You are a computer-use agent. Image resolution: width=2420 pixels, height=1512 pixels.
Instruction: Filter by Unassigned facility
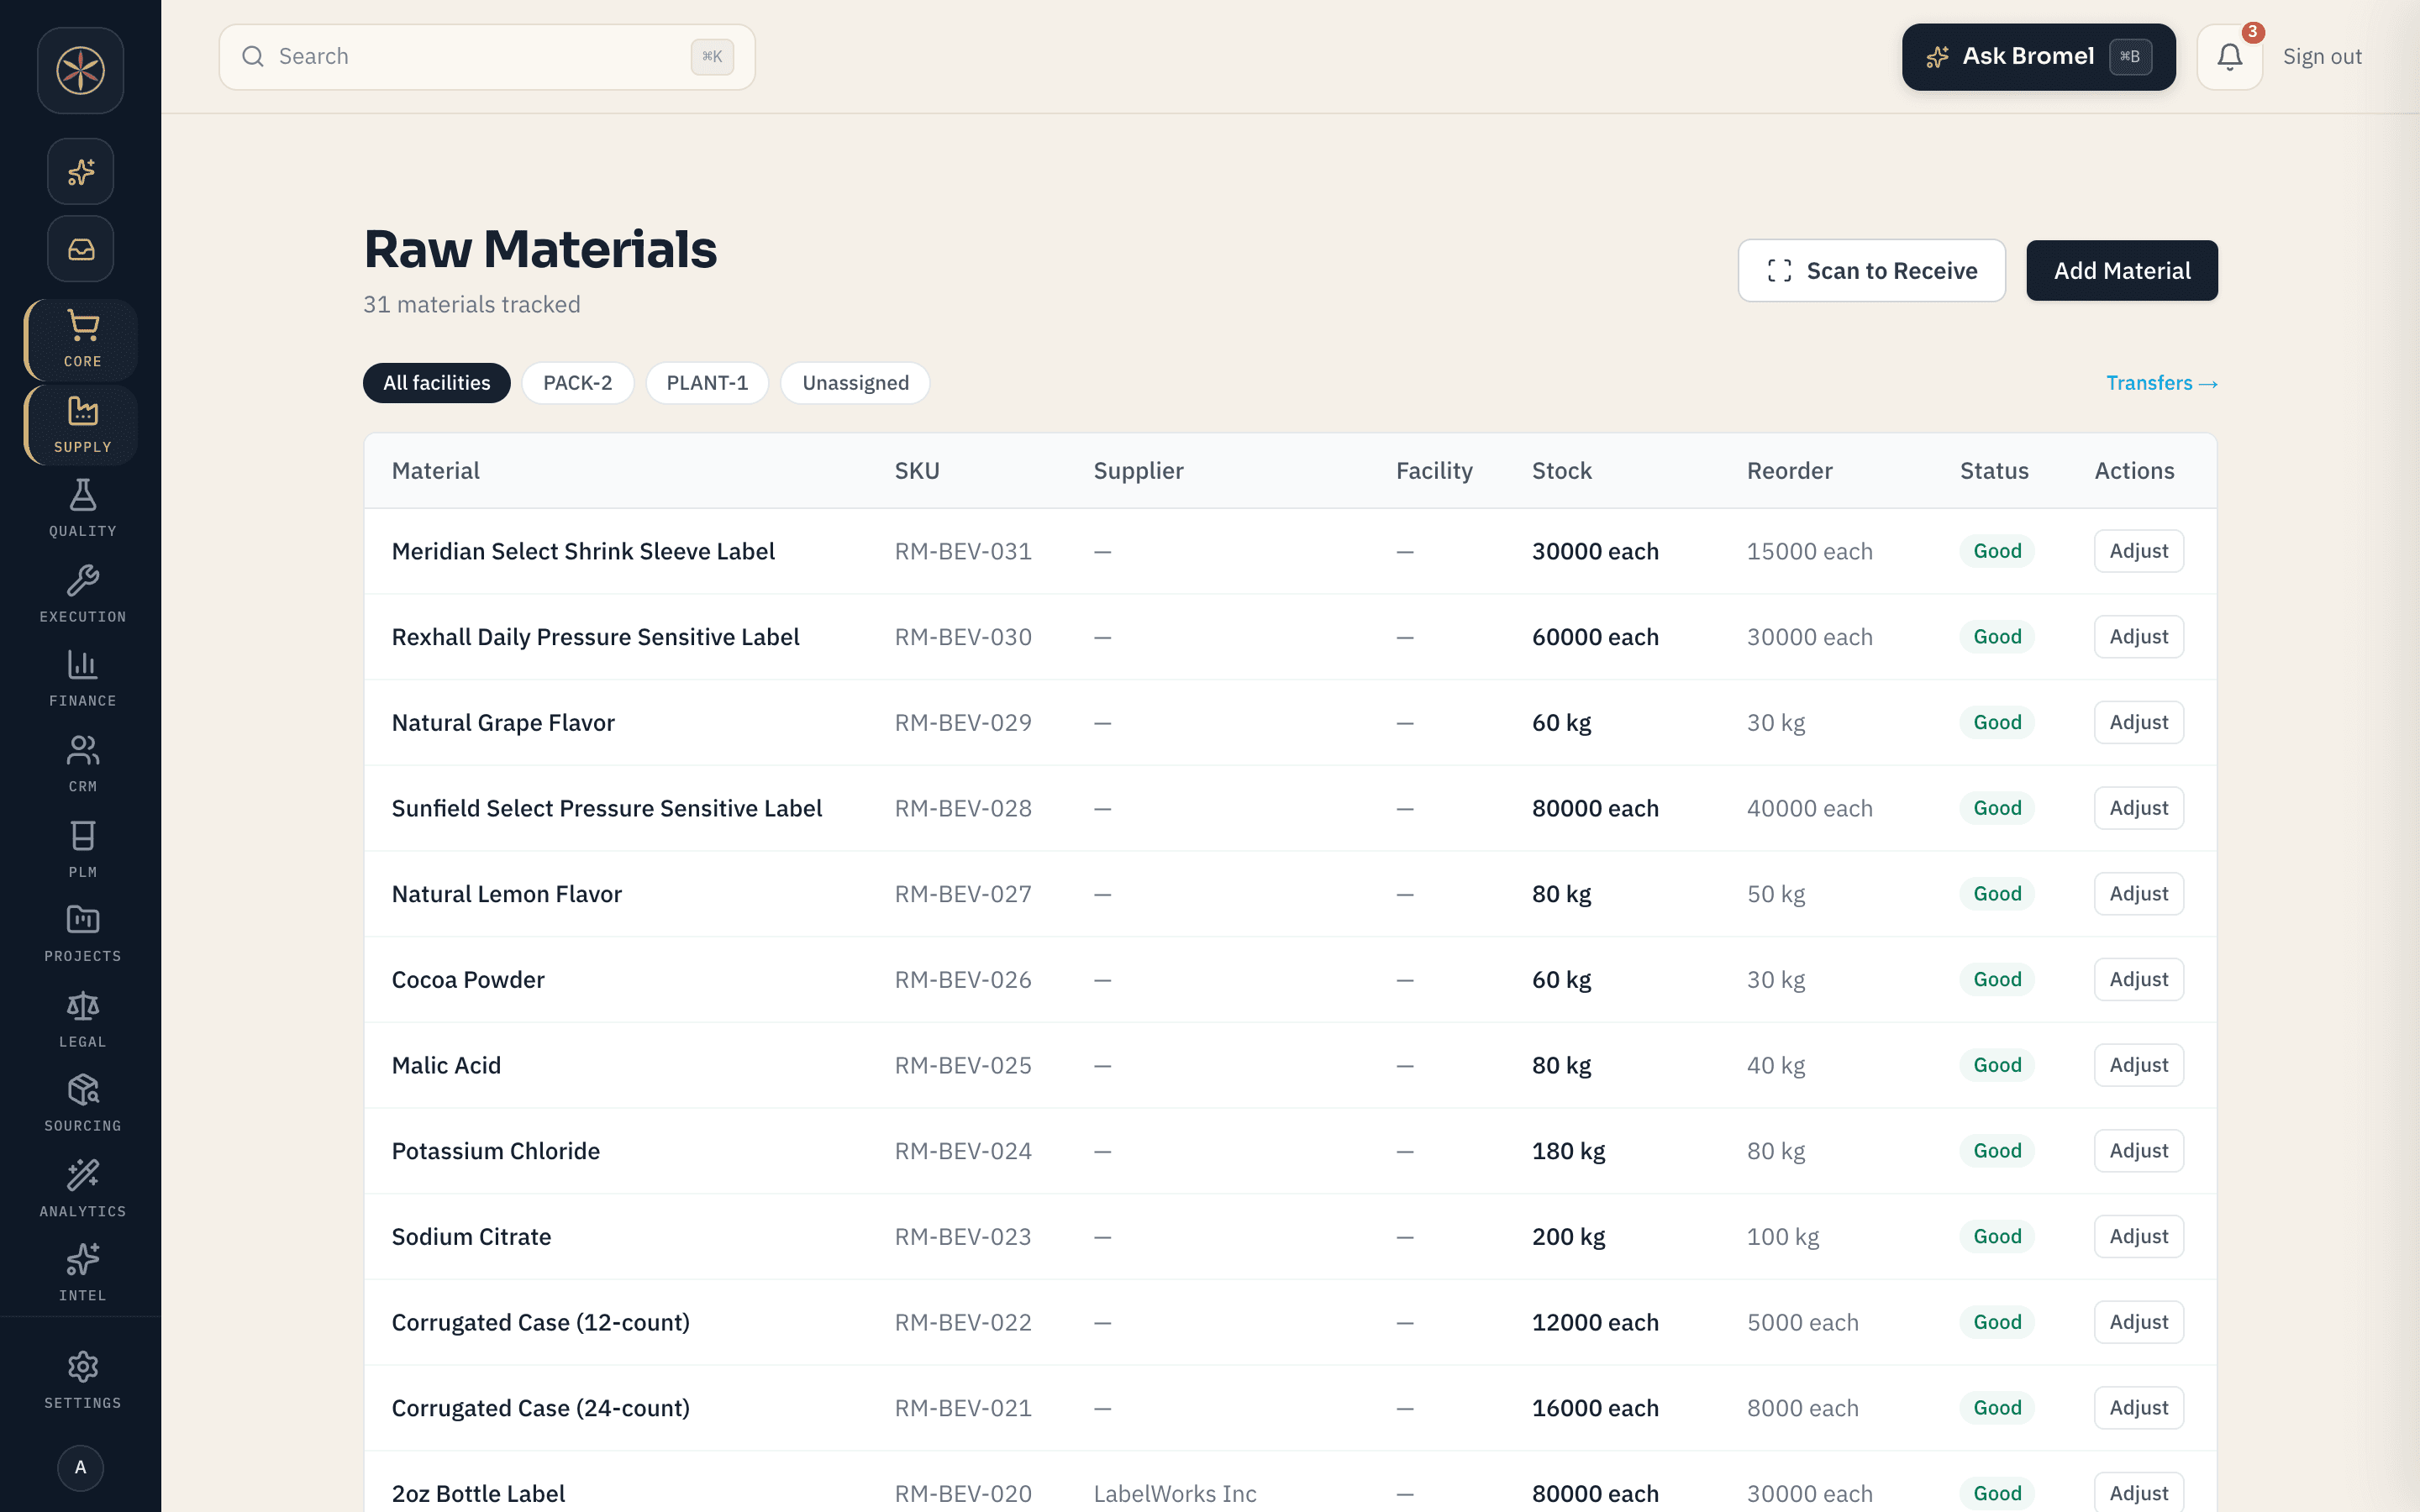point(855,383)
